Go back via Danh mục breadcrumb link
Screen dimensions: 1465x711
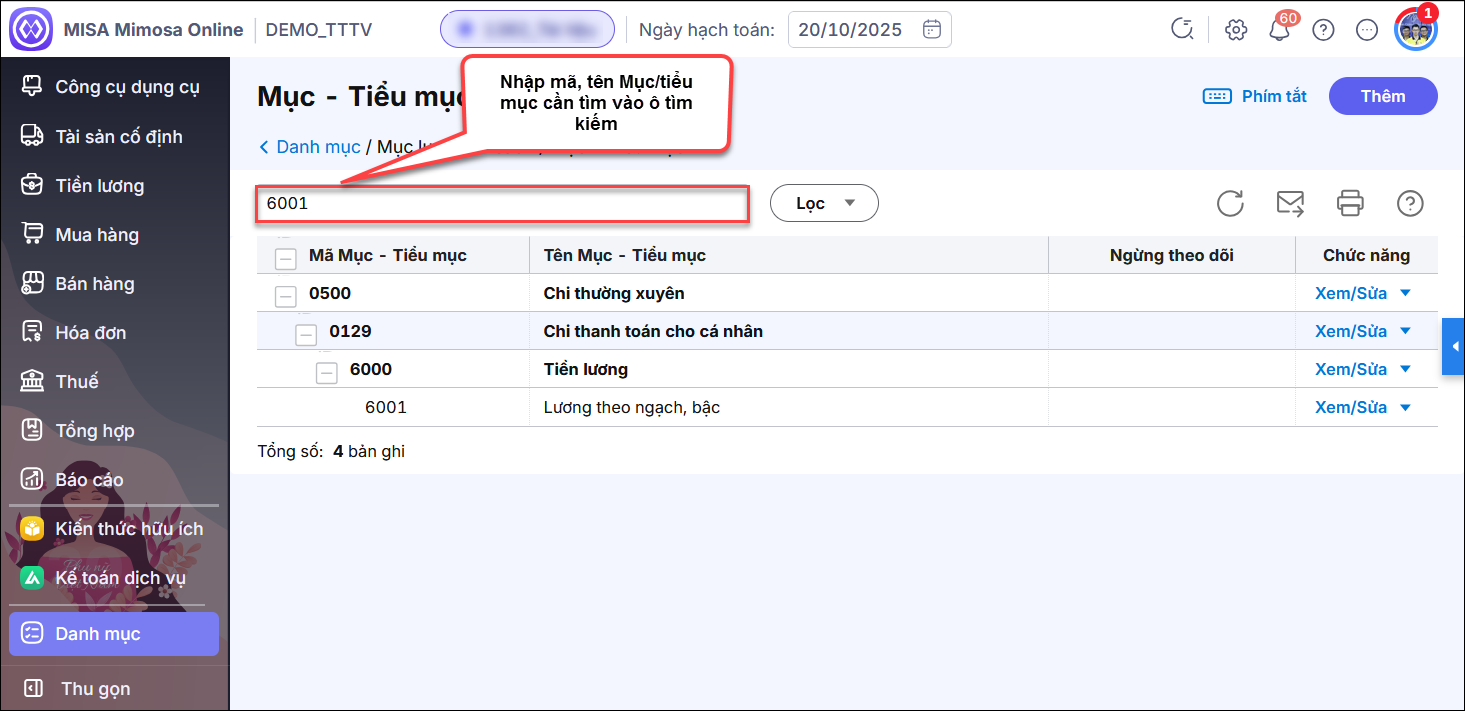(x=318, y=147)
